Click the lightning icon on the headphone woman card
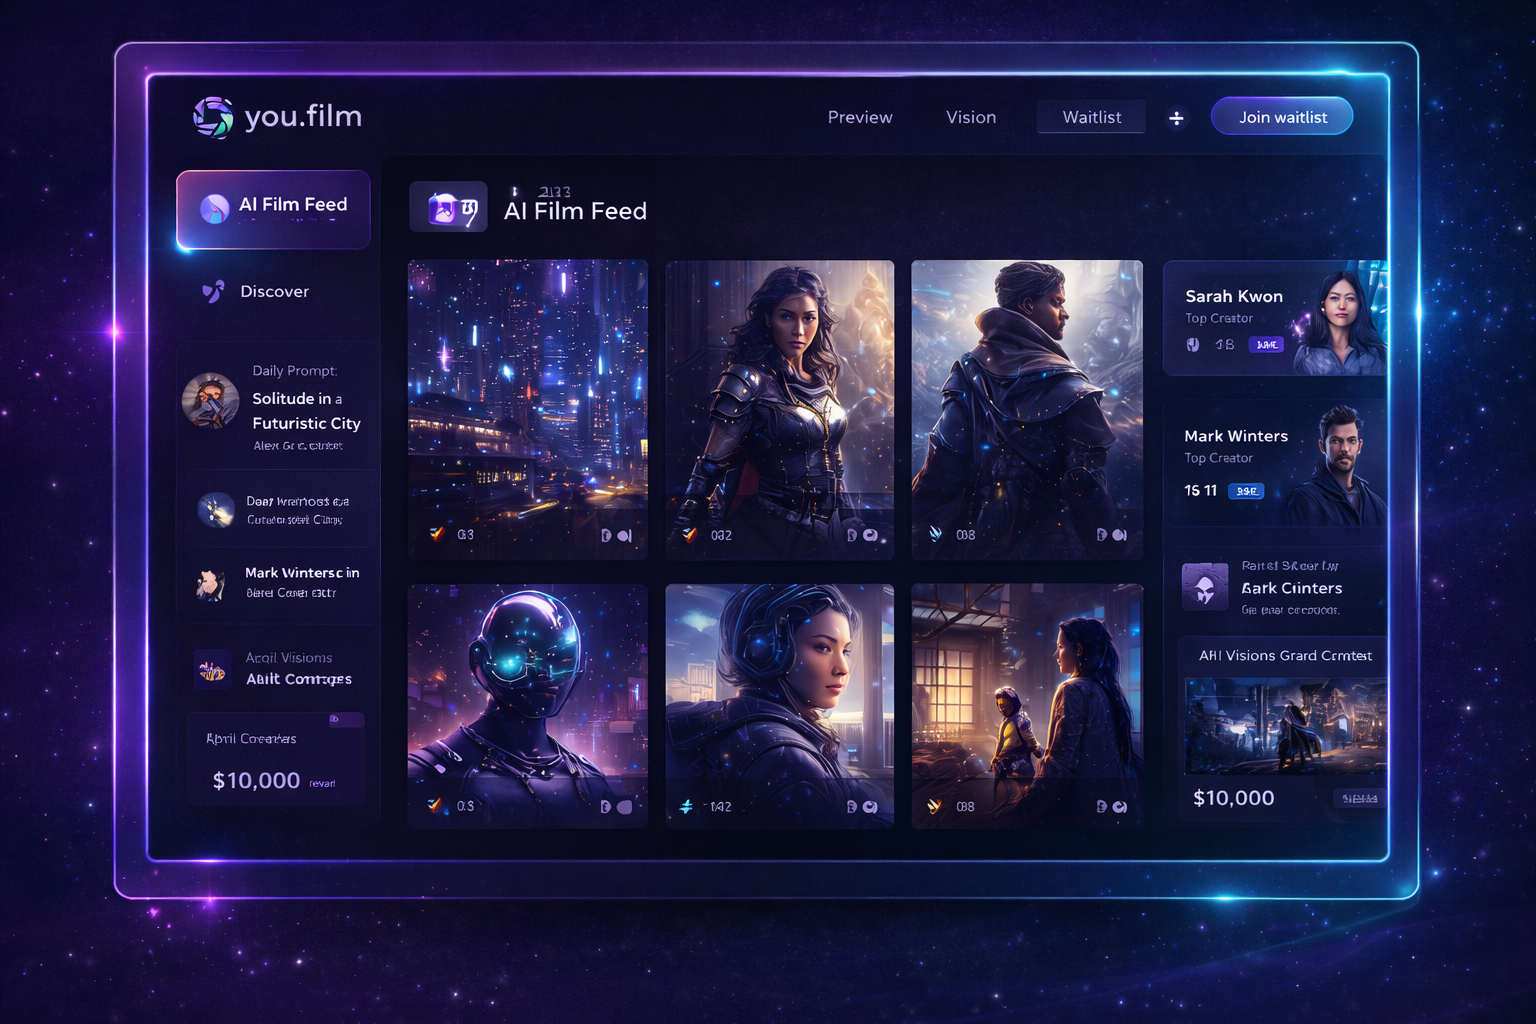This screenshot has width=1536, height=1024. tap(686, 806)
